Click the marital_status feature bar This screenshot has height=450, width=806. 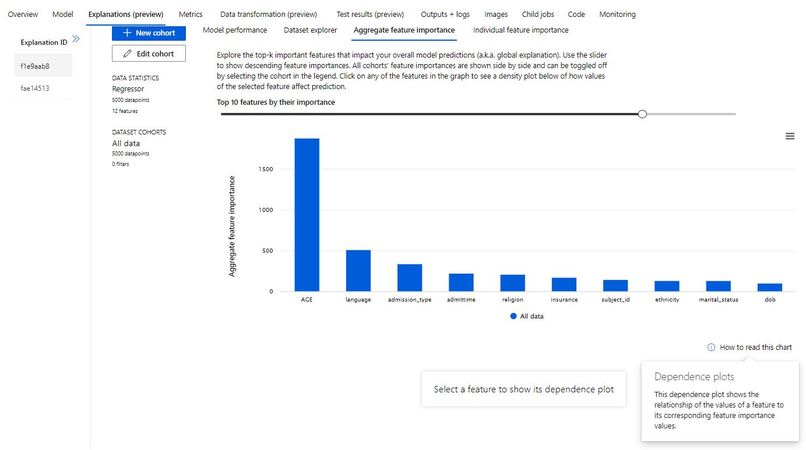point(718,286)
